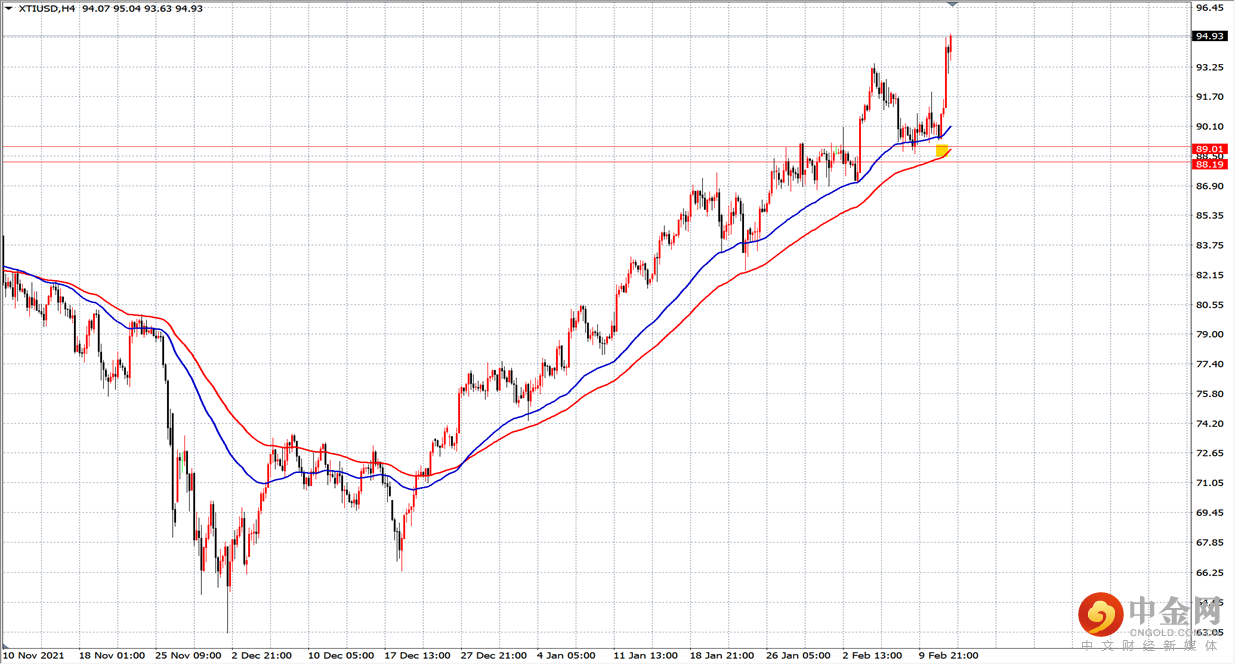Viewport: 1235px width, 664px height.
Task: Click the 71.05 price scale label
Action: pyautogui.click(x=1210, y=483)
